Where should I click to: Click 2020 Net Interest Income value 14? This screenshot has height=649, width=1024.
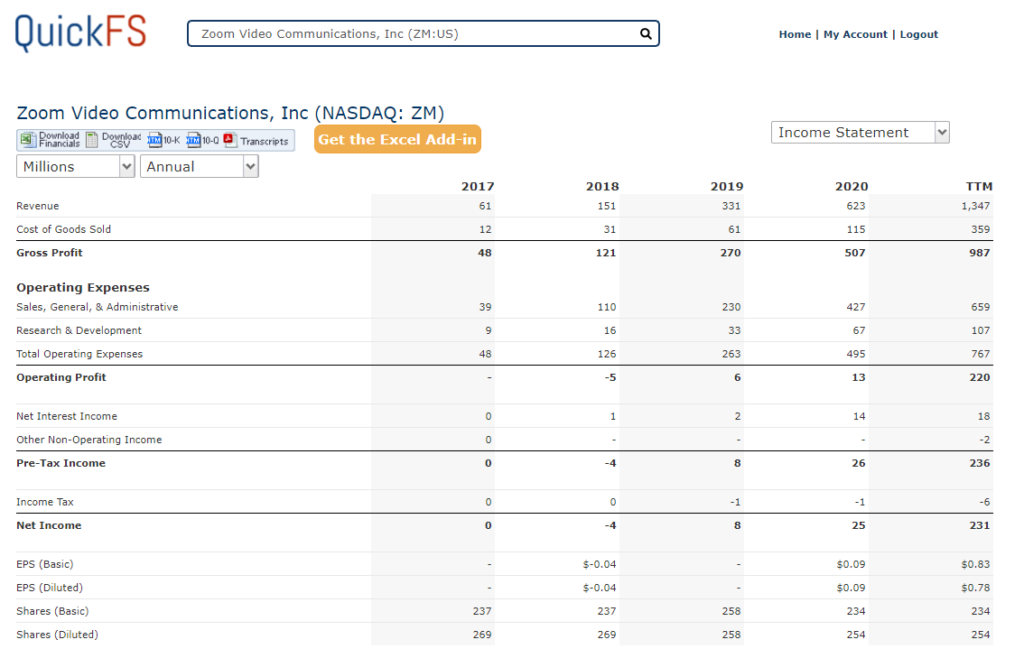pos(859,417)
